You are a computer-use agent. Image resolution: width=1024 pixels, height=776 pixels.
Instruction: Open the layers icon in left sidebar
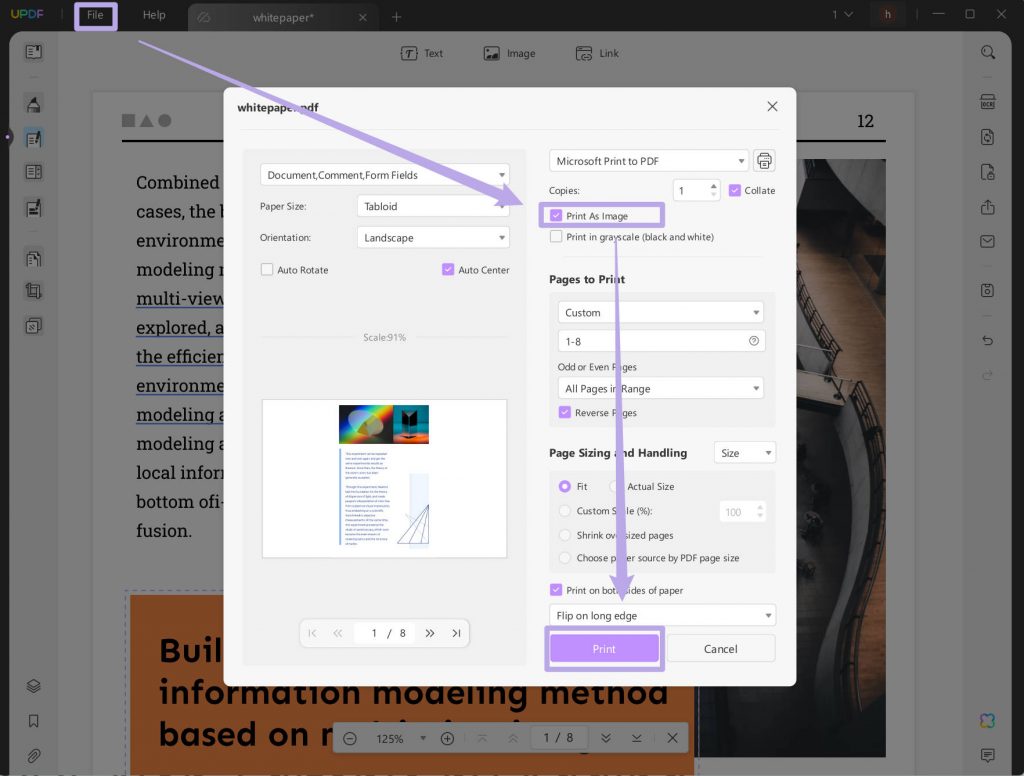tap(33, 686)
